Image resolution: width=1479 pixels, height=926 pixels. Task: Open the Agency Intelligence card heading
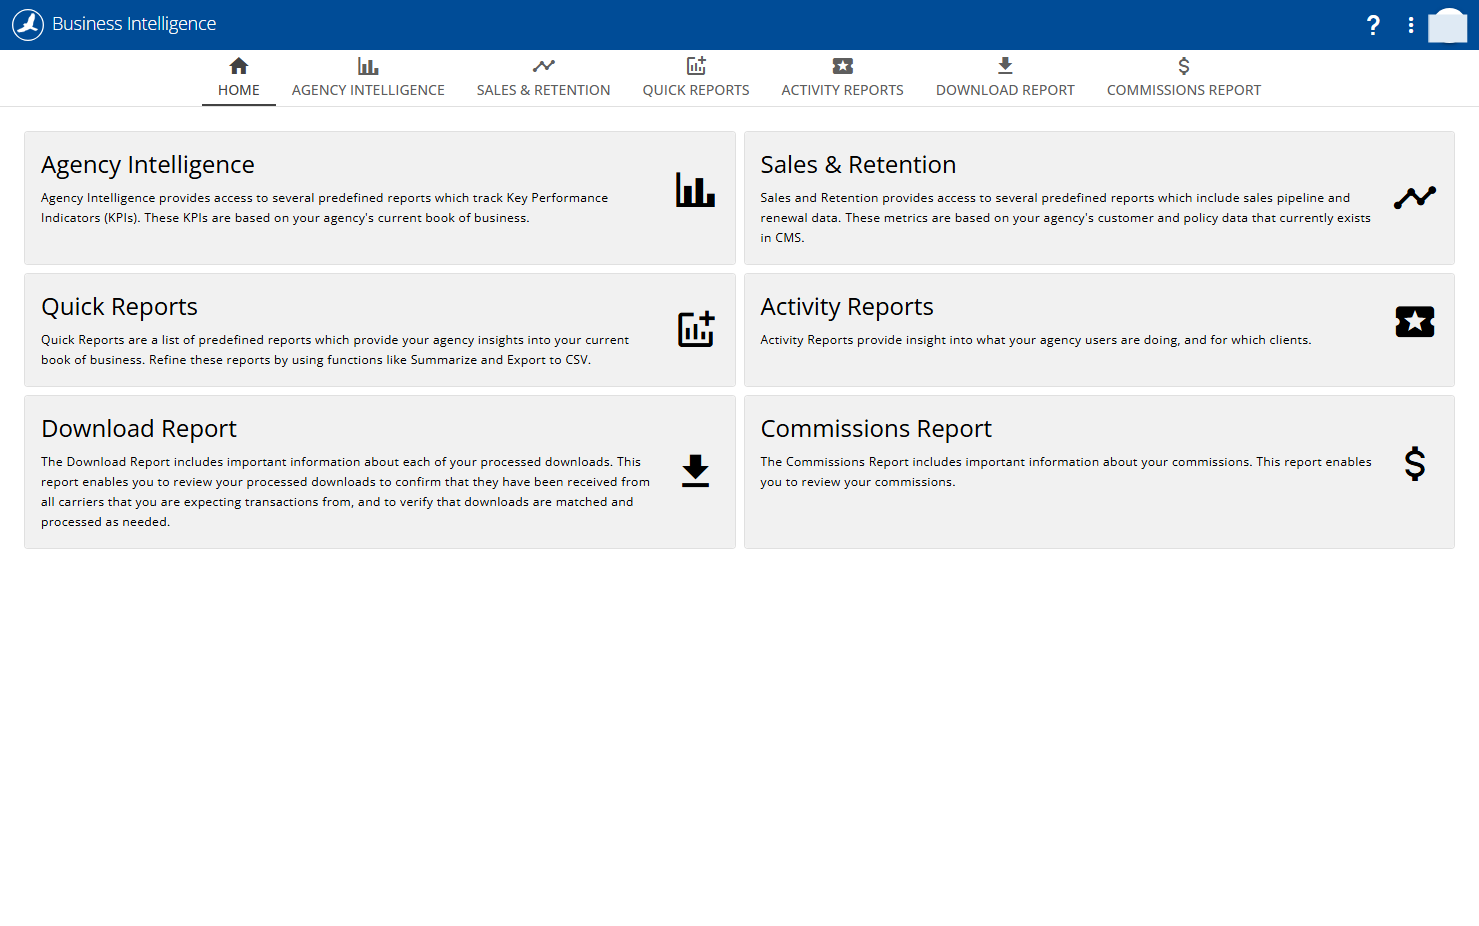148,165
